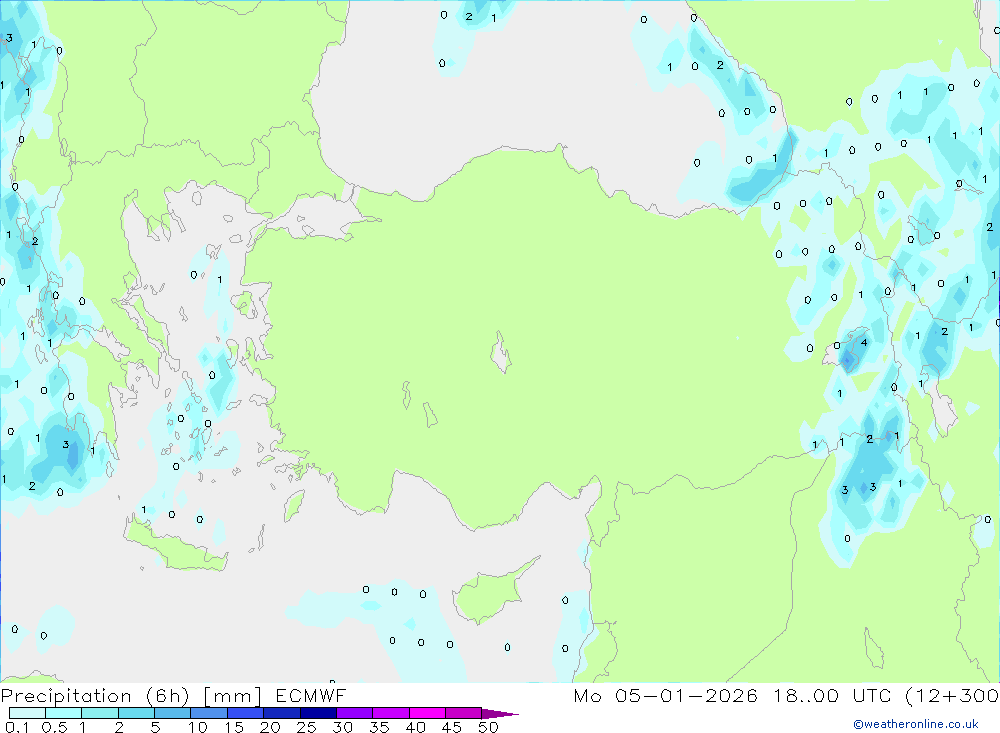The image size is (1000, 733).
Task: Click the 25–30 mm navy legend swatch
Action: pos(318,713)
